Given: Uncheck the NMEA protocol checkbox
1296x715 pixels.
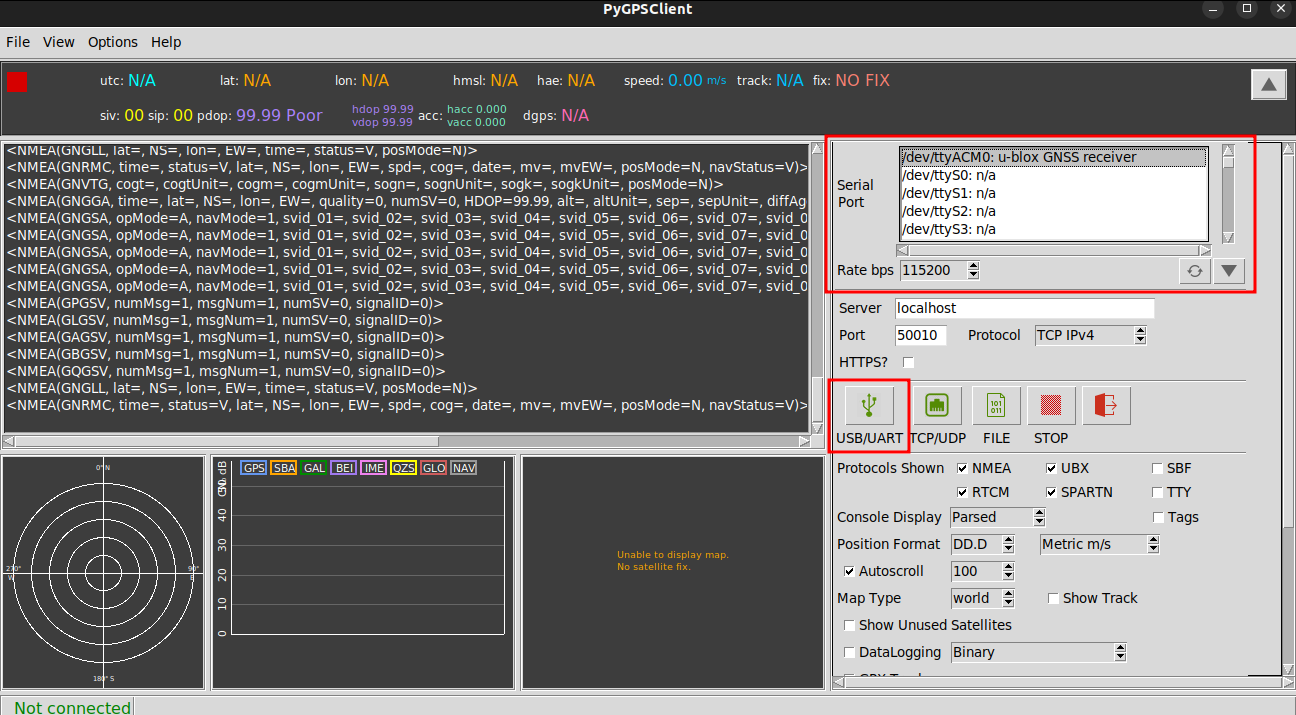Looking at the screenshot, I should [x=962, y=468].
